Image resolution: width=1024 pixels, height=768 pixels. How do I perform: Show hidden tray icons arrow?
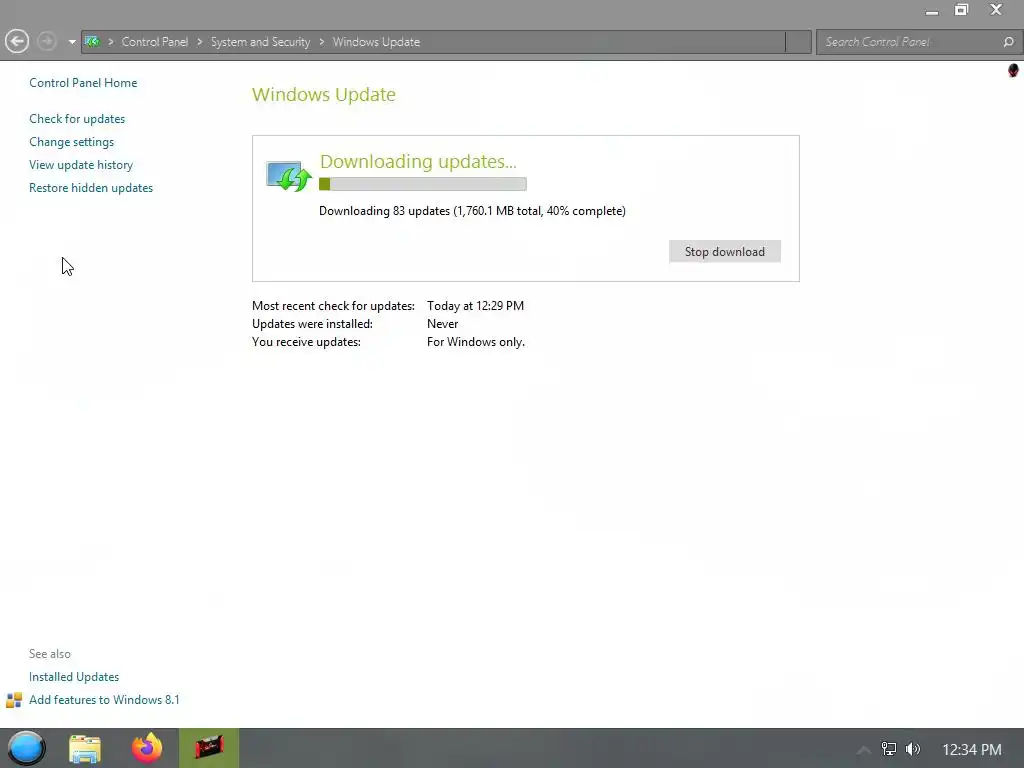(x=864, y=750)
